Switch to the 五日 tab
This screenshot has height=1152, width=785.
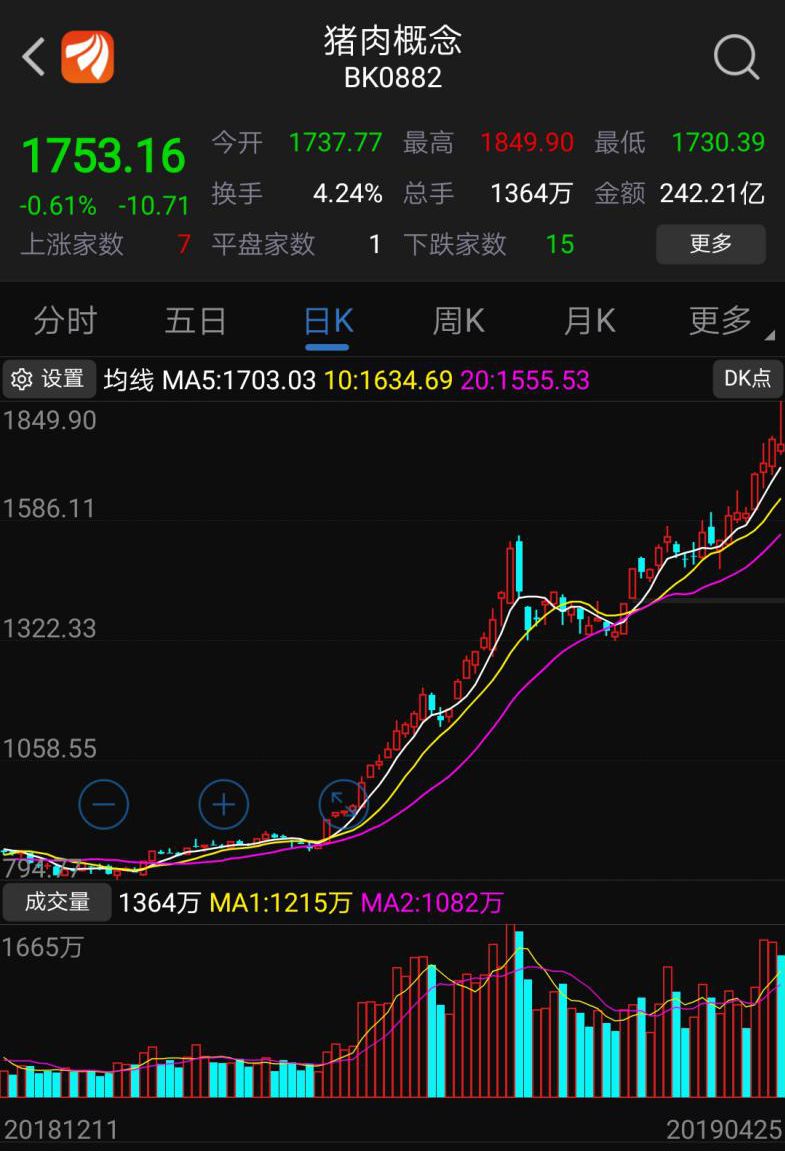pyautogui.click(x=195, y=321)
